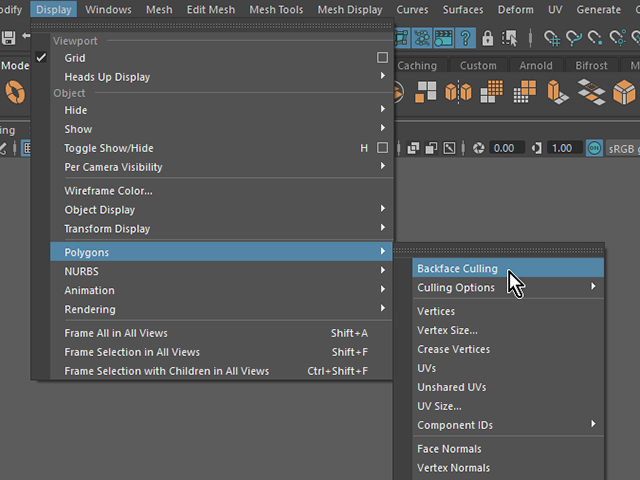Screen dimensions: 640x480
Task: Choose Frame All in All Views
Action: (222, 333)
